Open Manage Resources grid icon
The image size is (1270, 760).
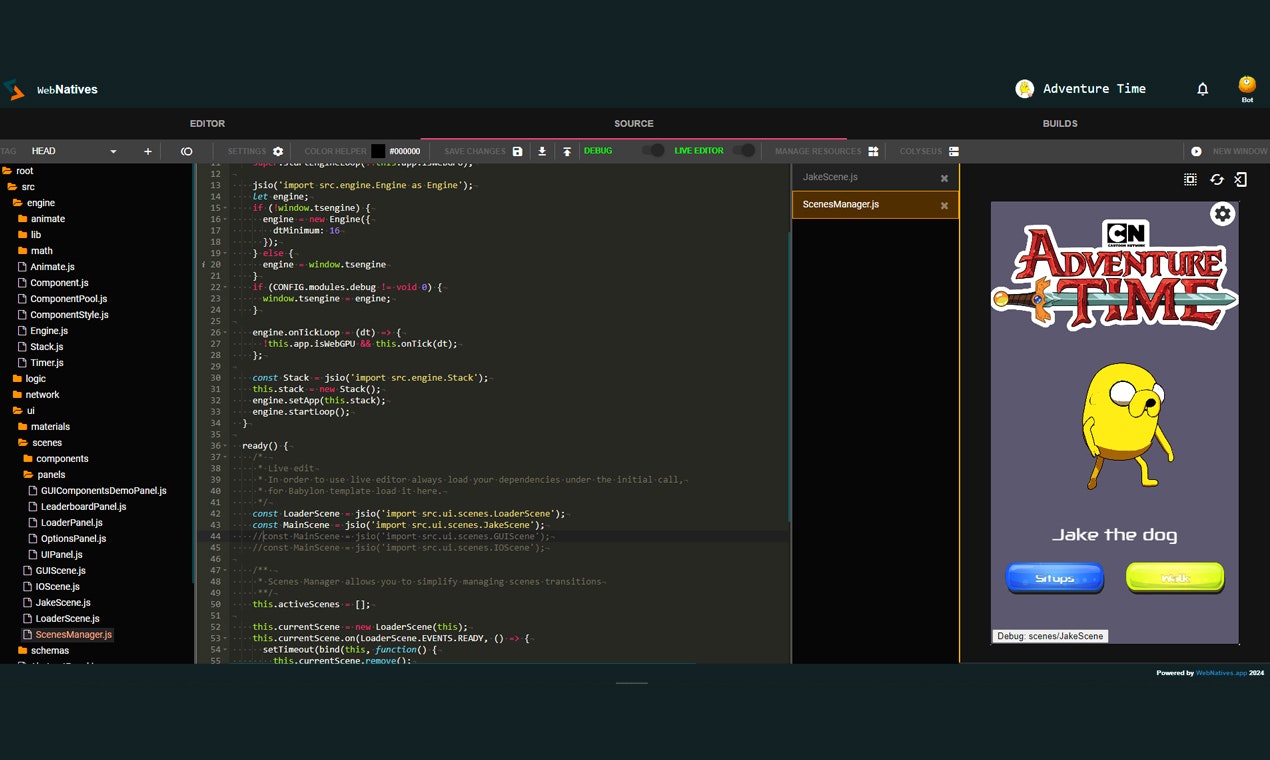click(x=873, y=151)
